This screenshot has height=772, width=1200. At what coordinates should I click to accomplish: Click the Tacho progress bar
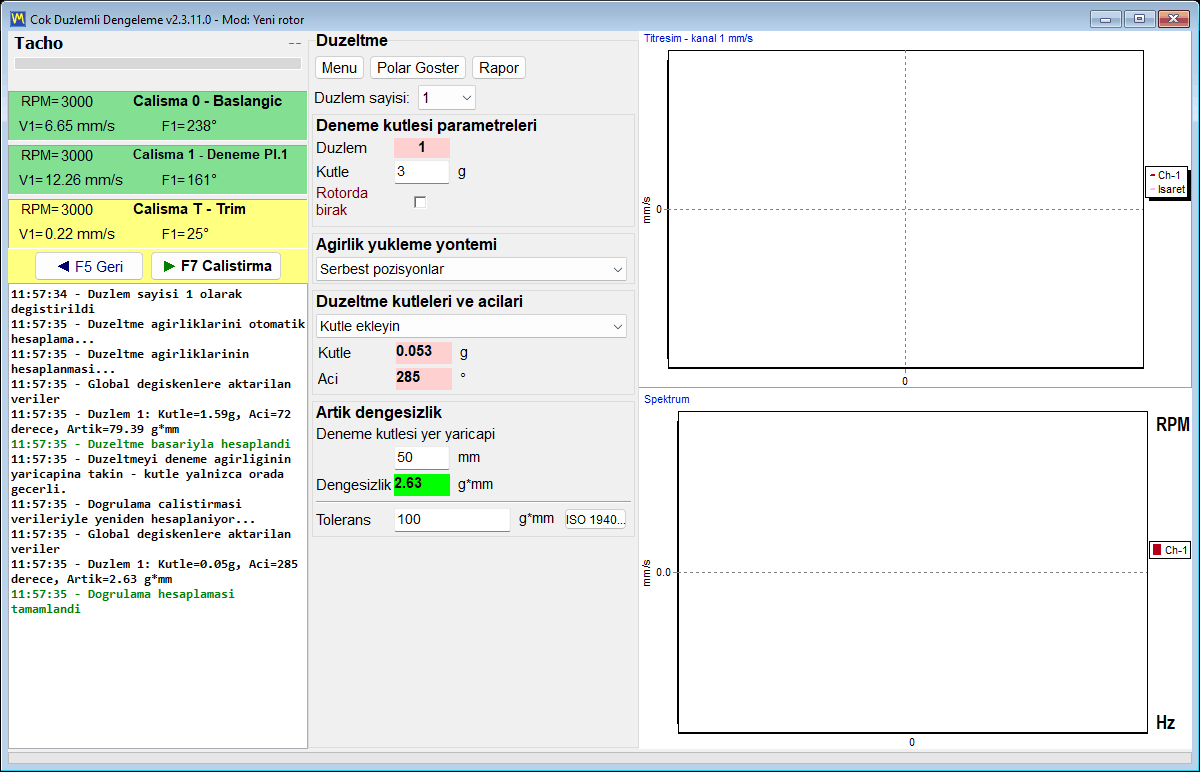(x=158, y=63)
